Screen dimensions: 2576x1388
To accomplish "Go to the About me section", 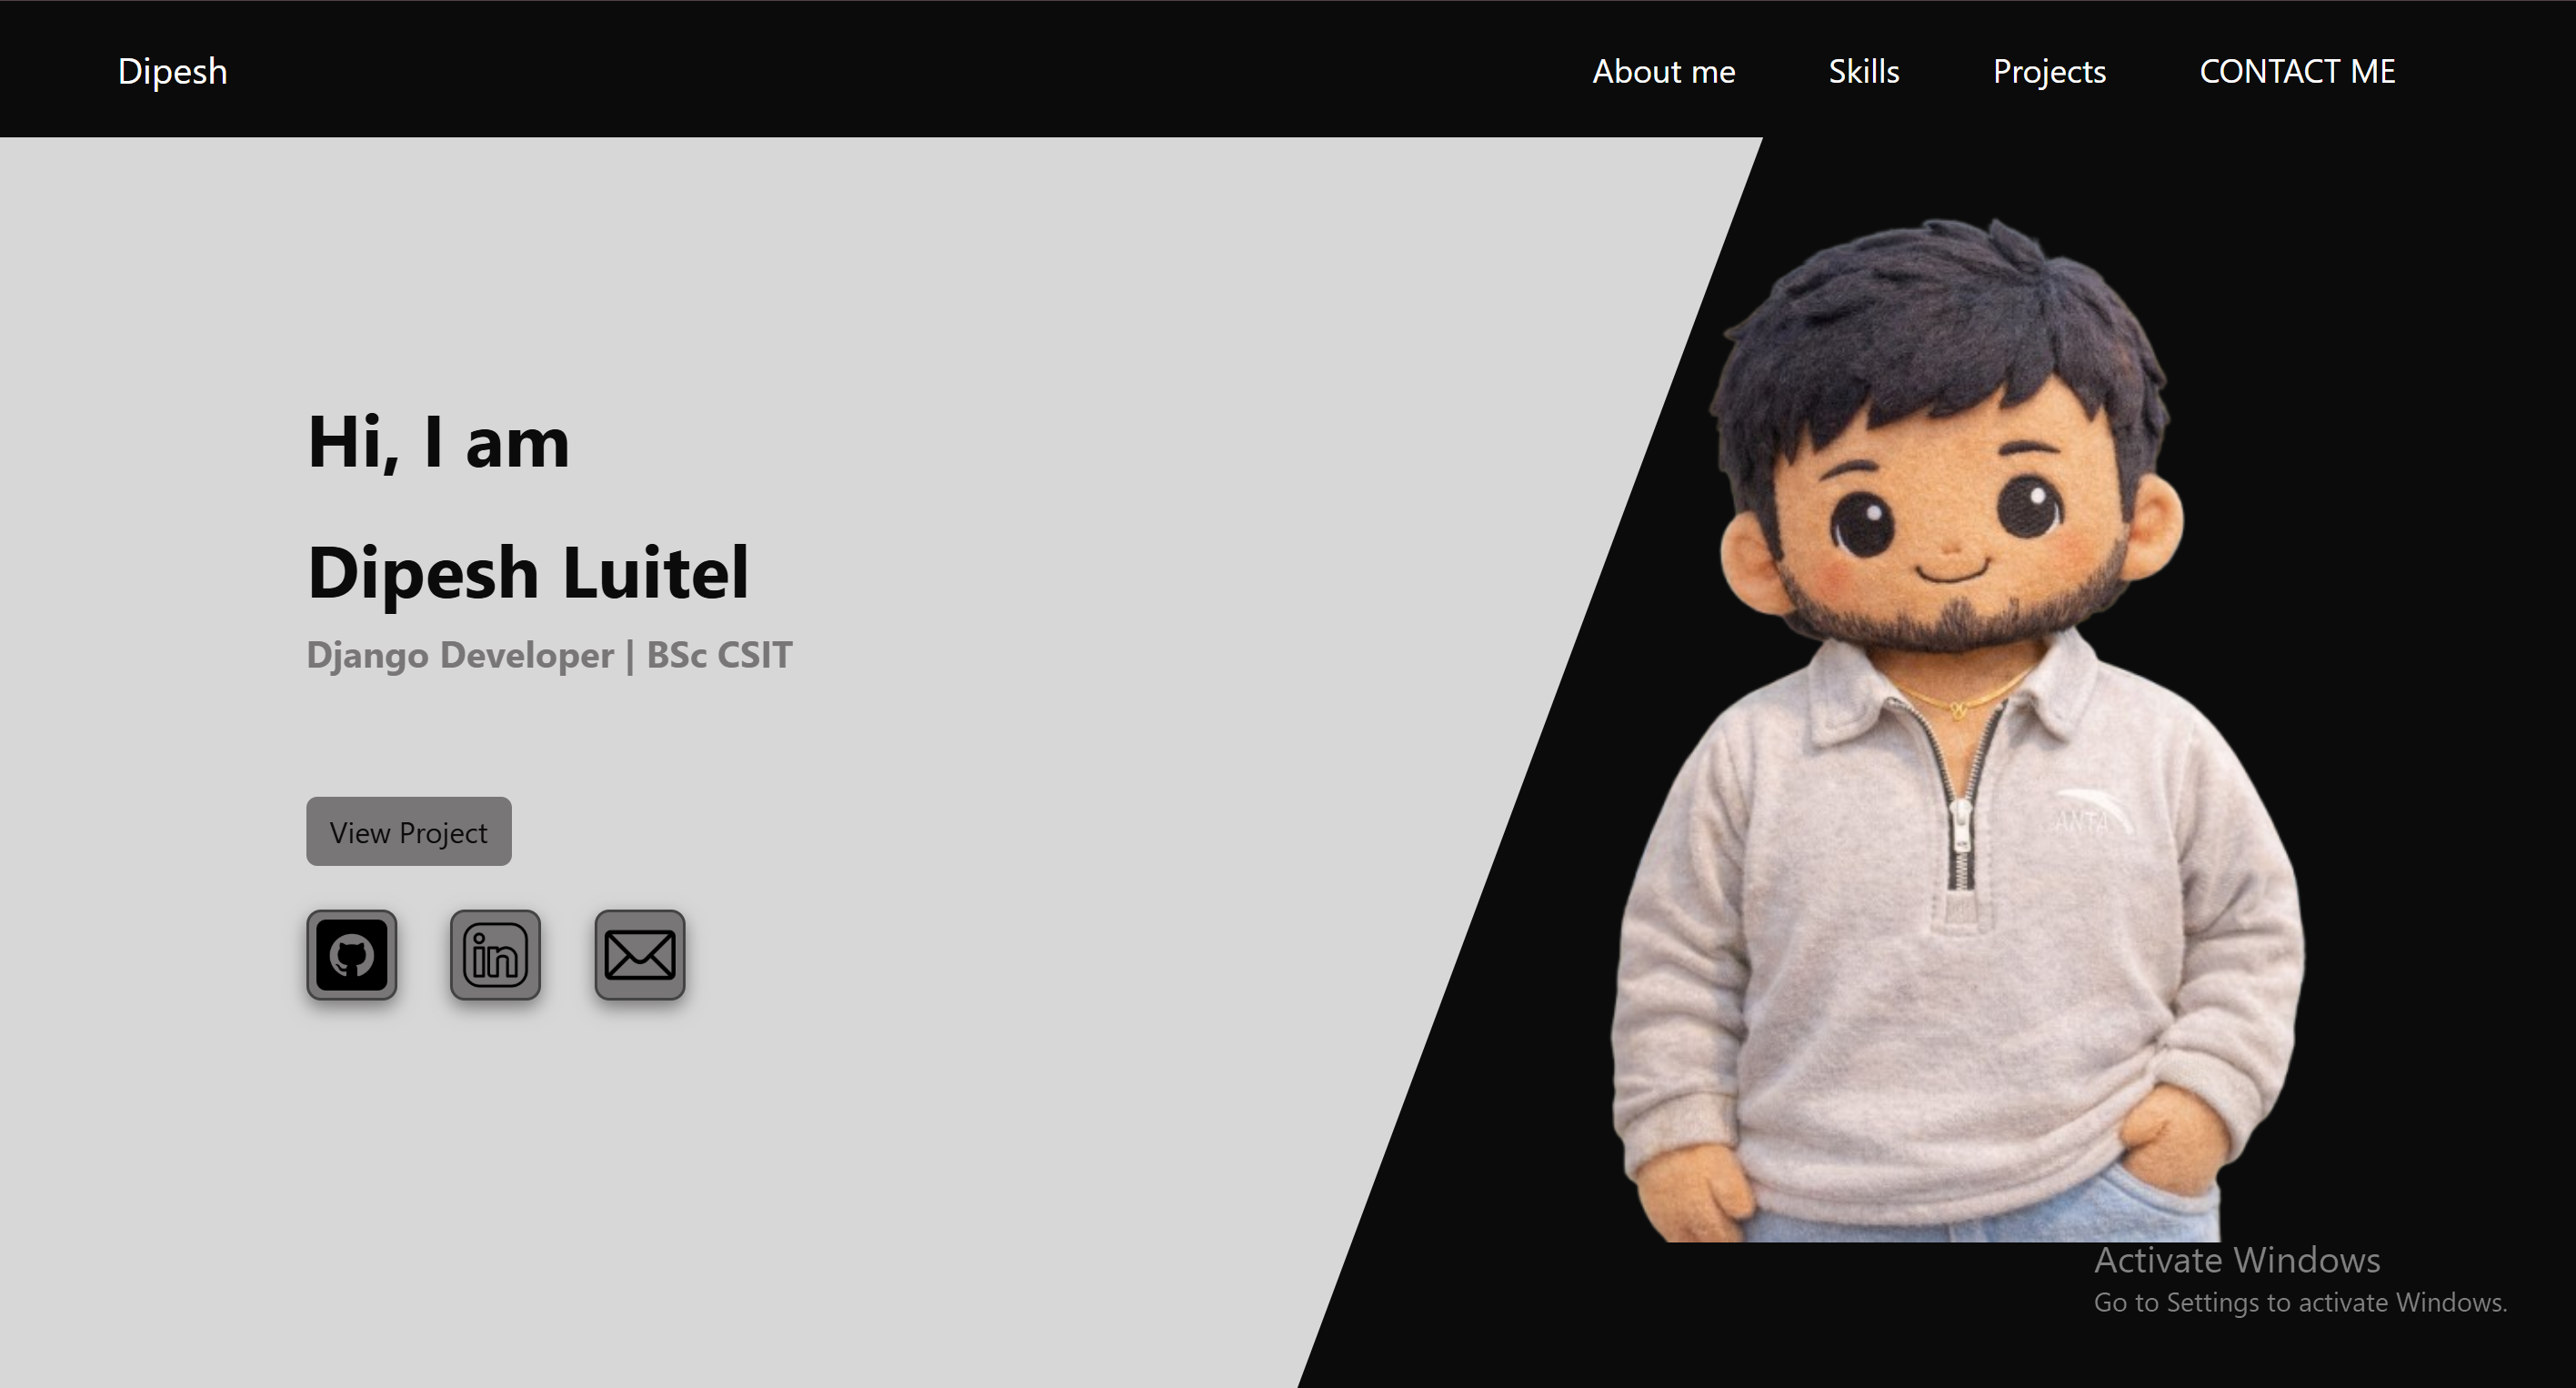I will click(x=1663, y=71).
